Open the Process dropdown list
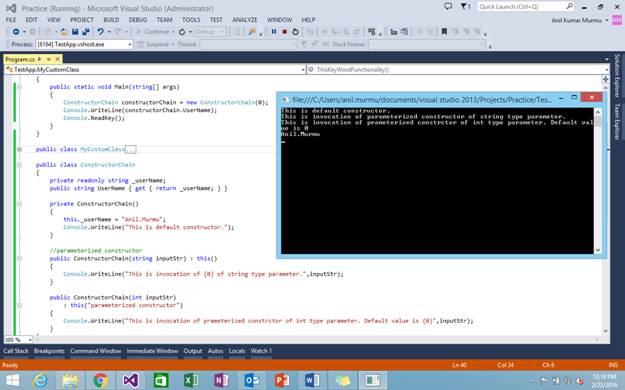The image size is (625, 390). click(x=130, y=44)
